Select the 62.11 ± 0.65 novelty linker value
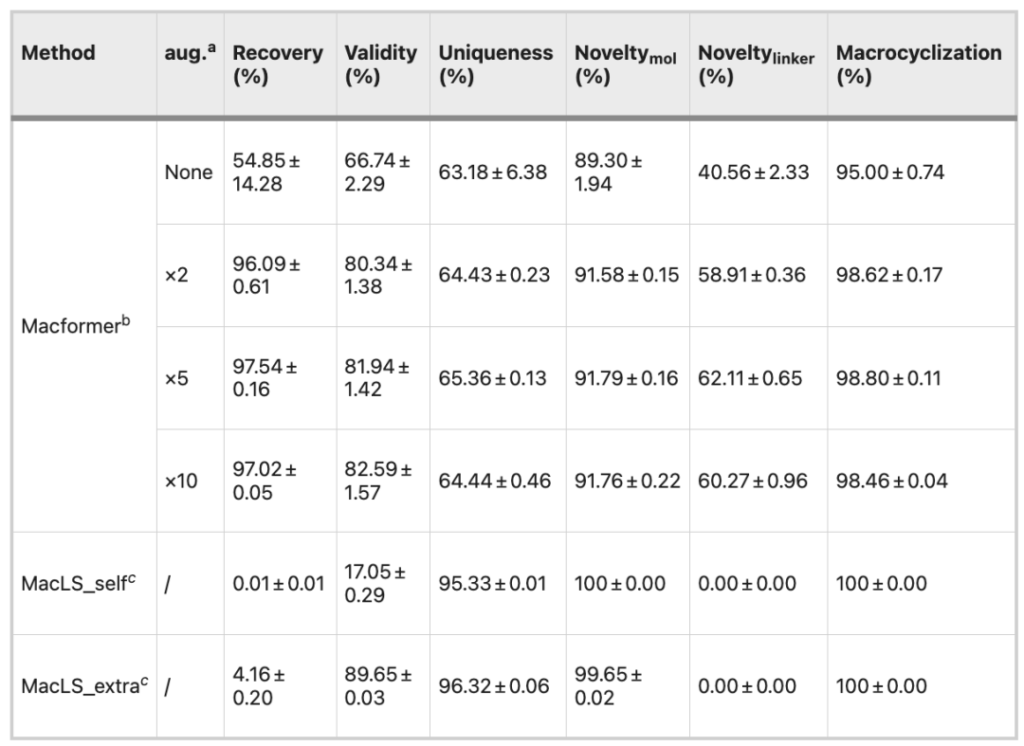 (x=750, y=378)
